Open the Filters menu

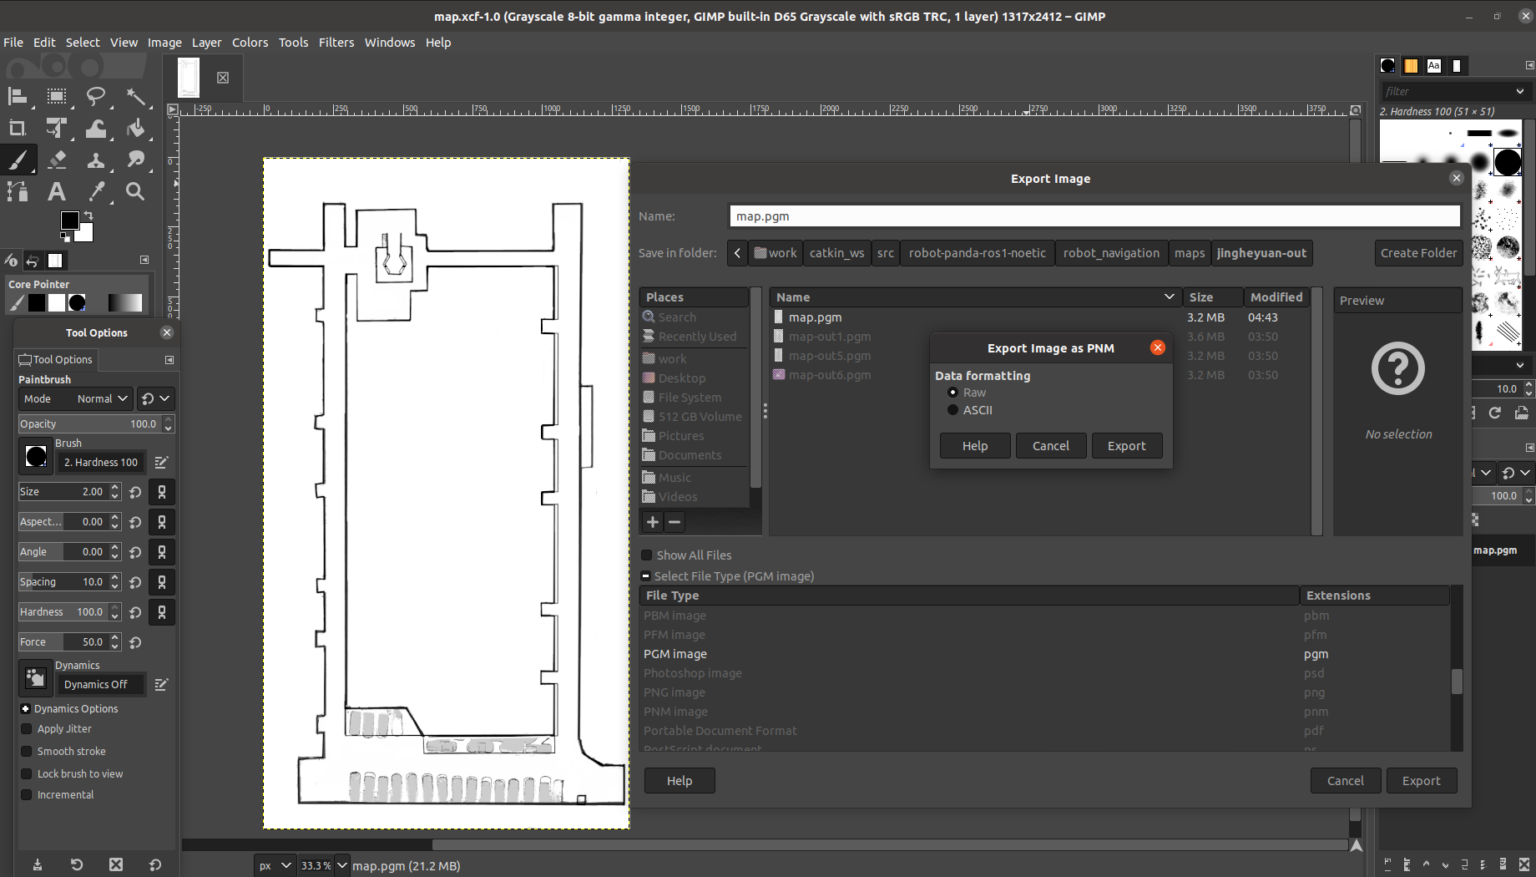[336, 42]
